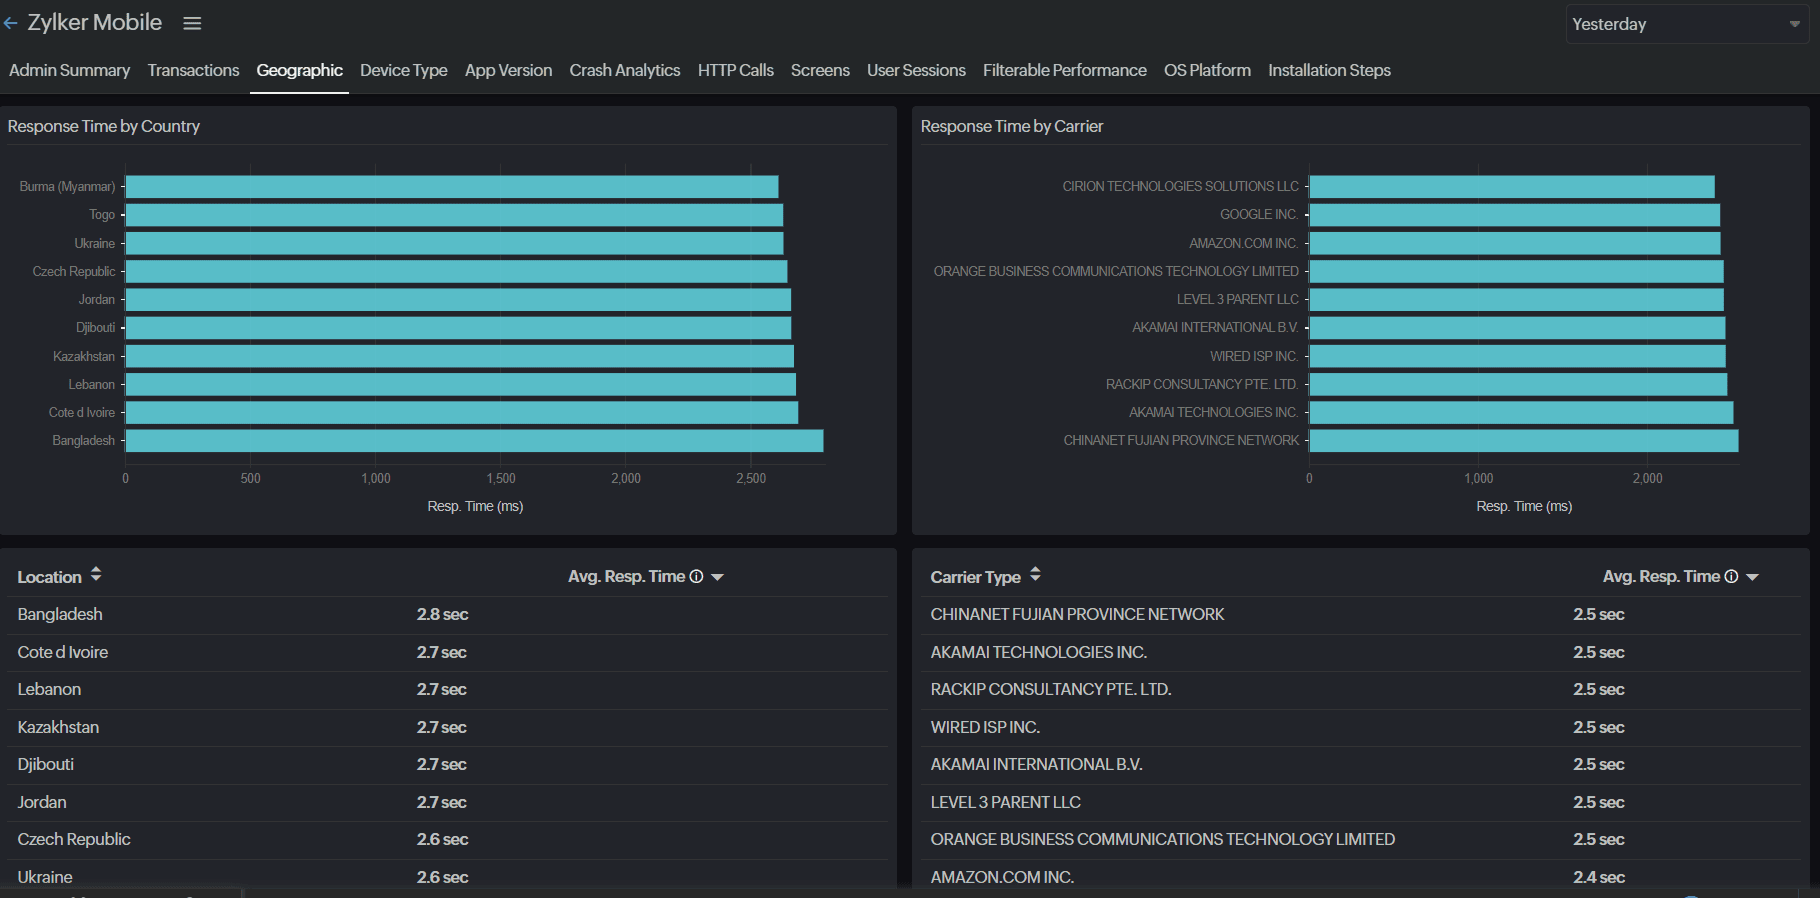The height and width of the screenshot is (898, 1820).
Task: Switch to the Crash Analytics tab
Action: coord(625,70)
